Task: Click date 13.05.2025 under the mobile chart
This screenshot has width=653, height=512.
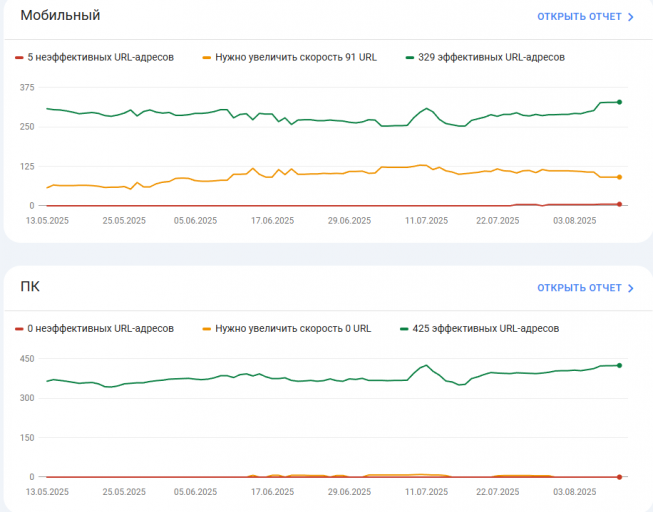Action: click(47, 221)
